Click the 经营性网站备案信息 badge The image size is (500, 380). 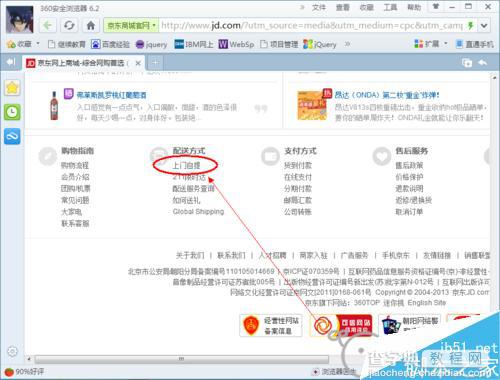coord(271,326)
